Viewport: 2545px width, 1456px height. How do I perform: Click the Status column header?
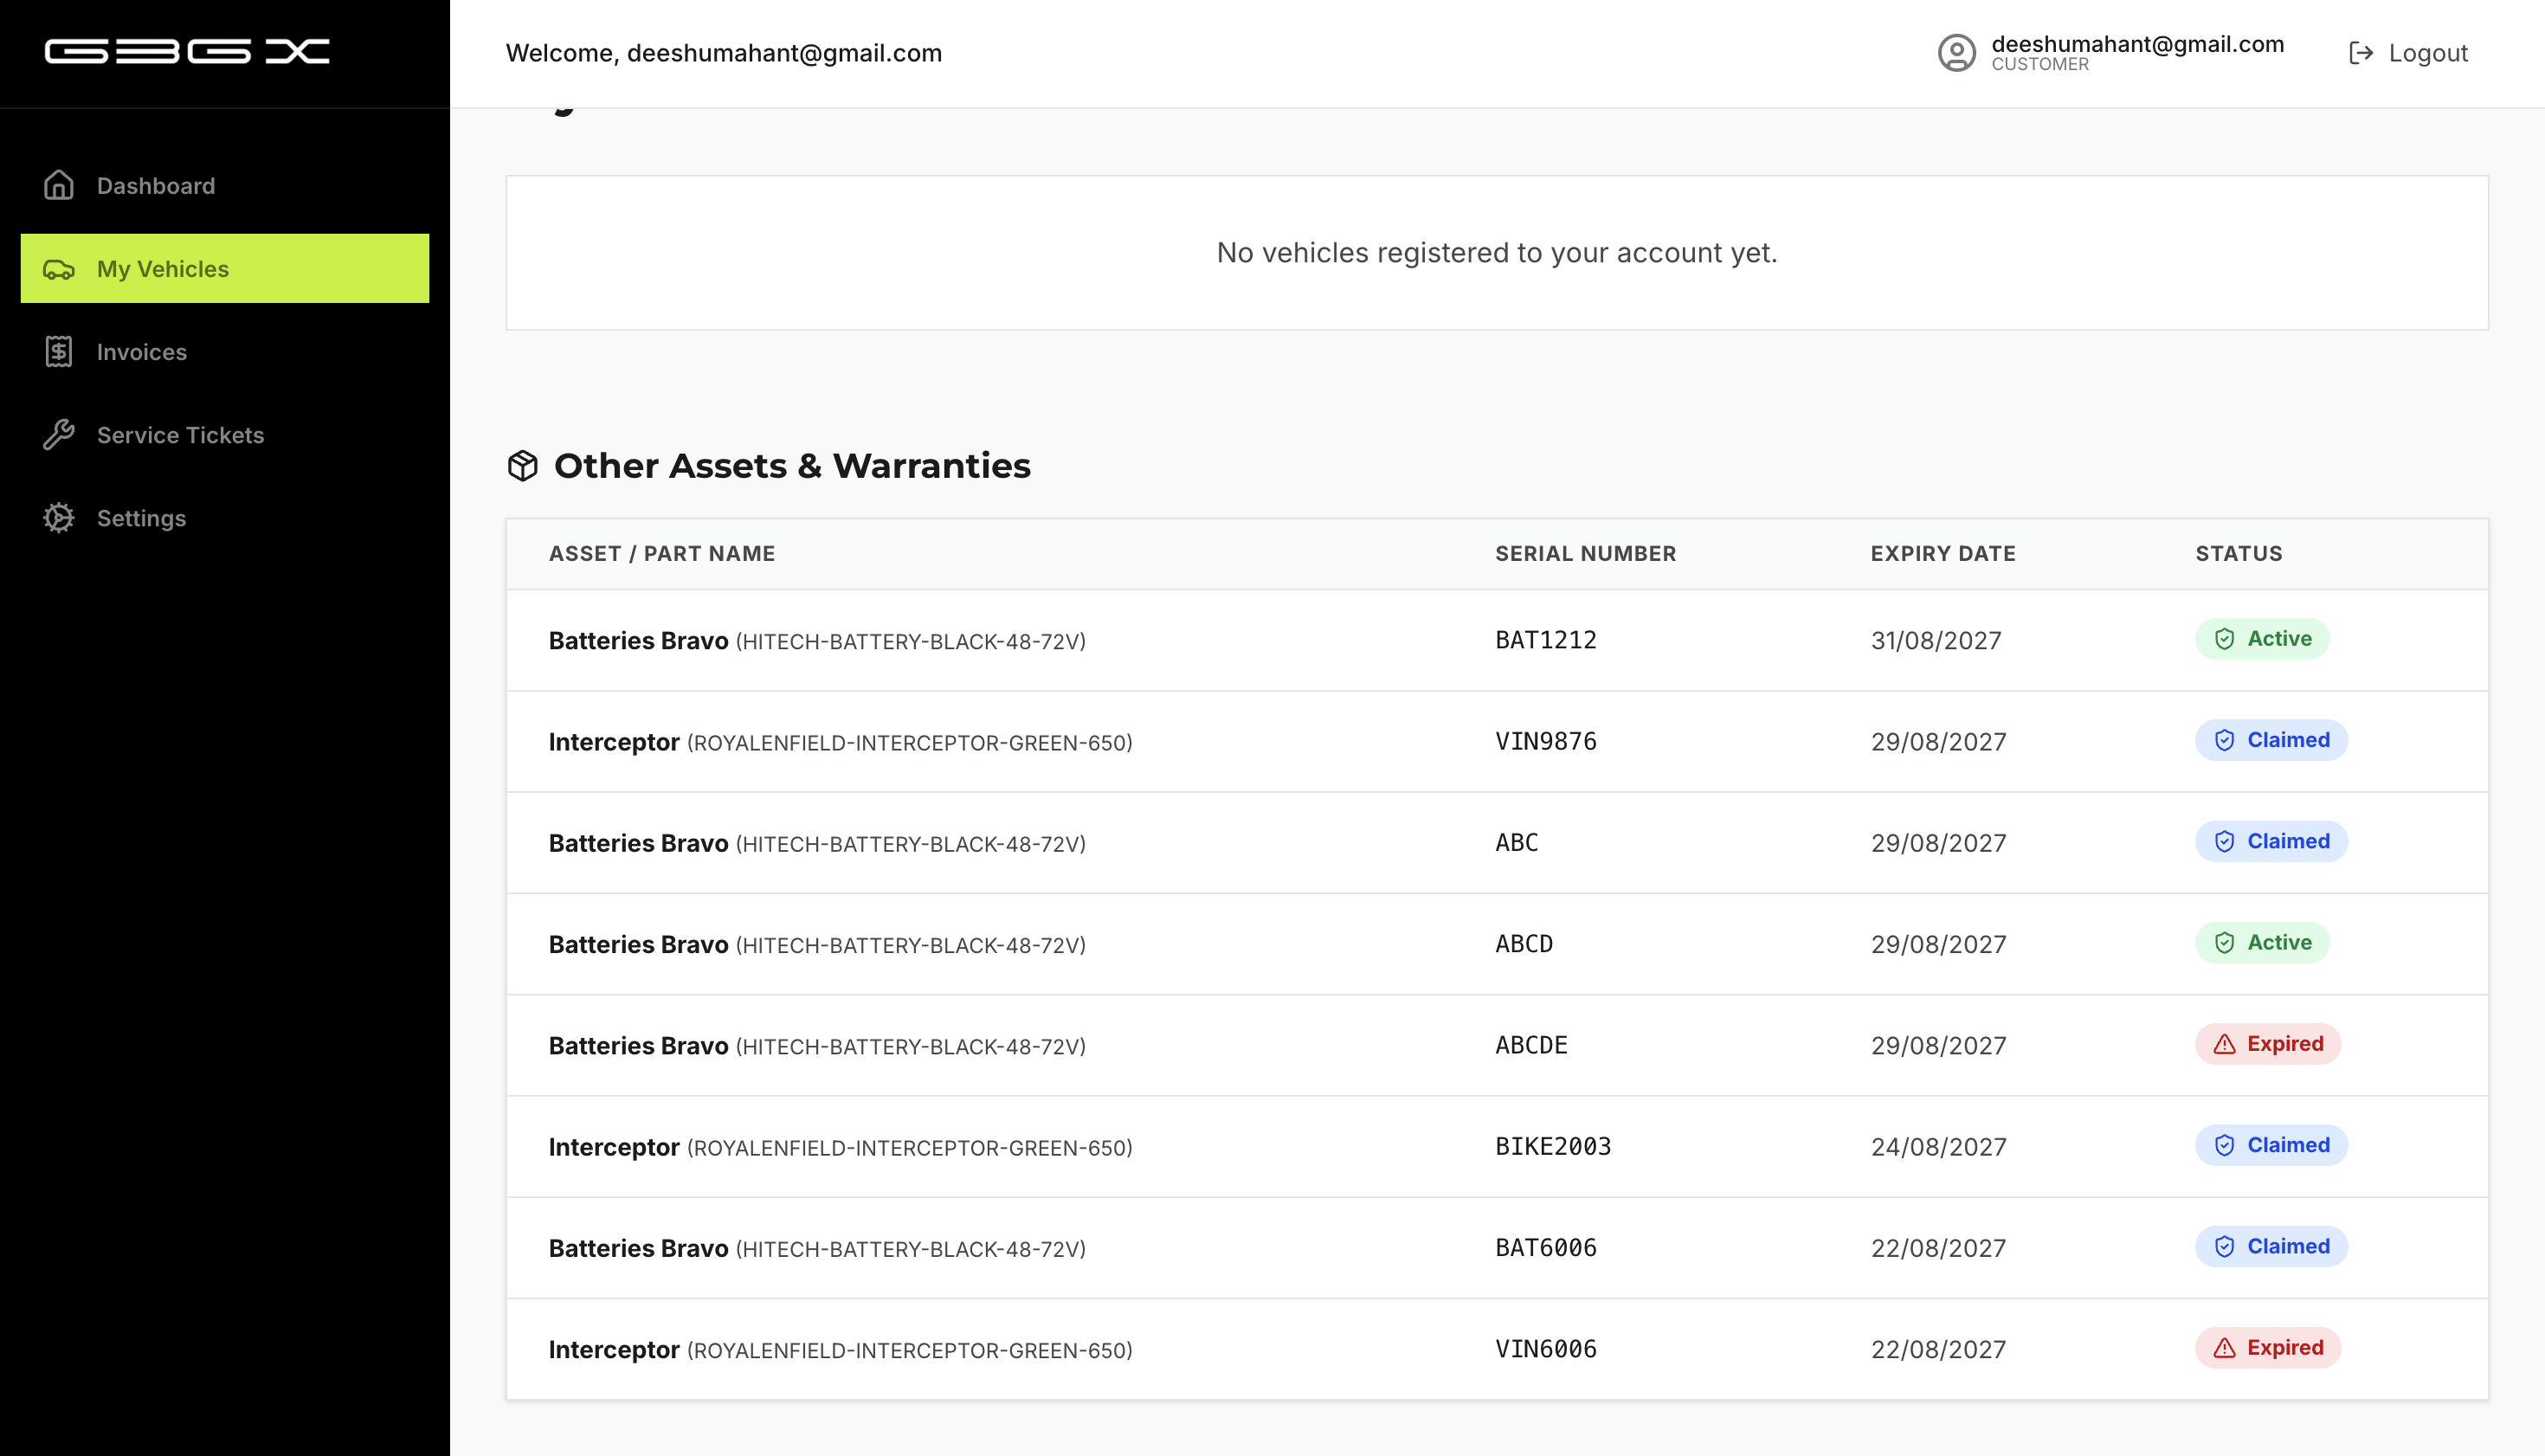(x=2239, y=554)
